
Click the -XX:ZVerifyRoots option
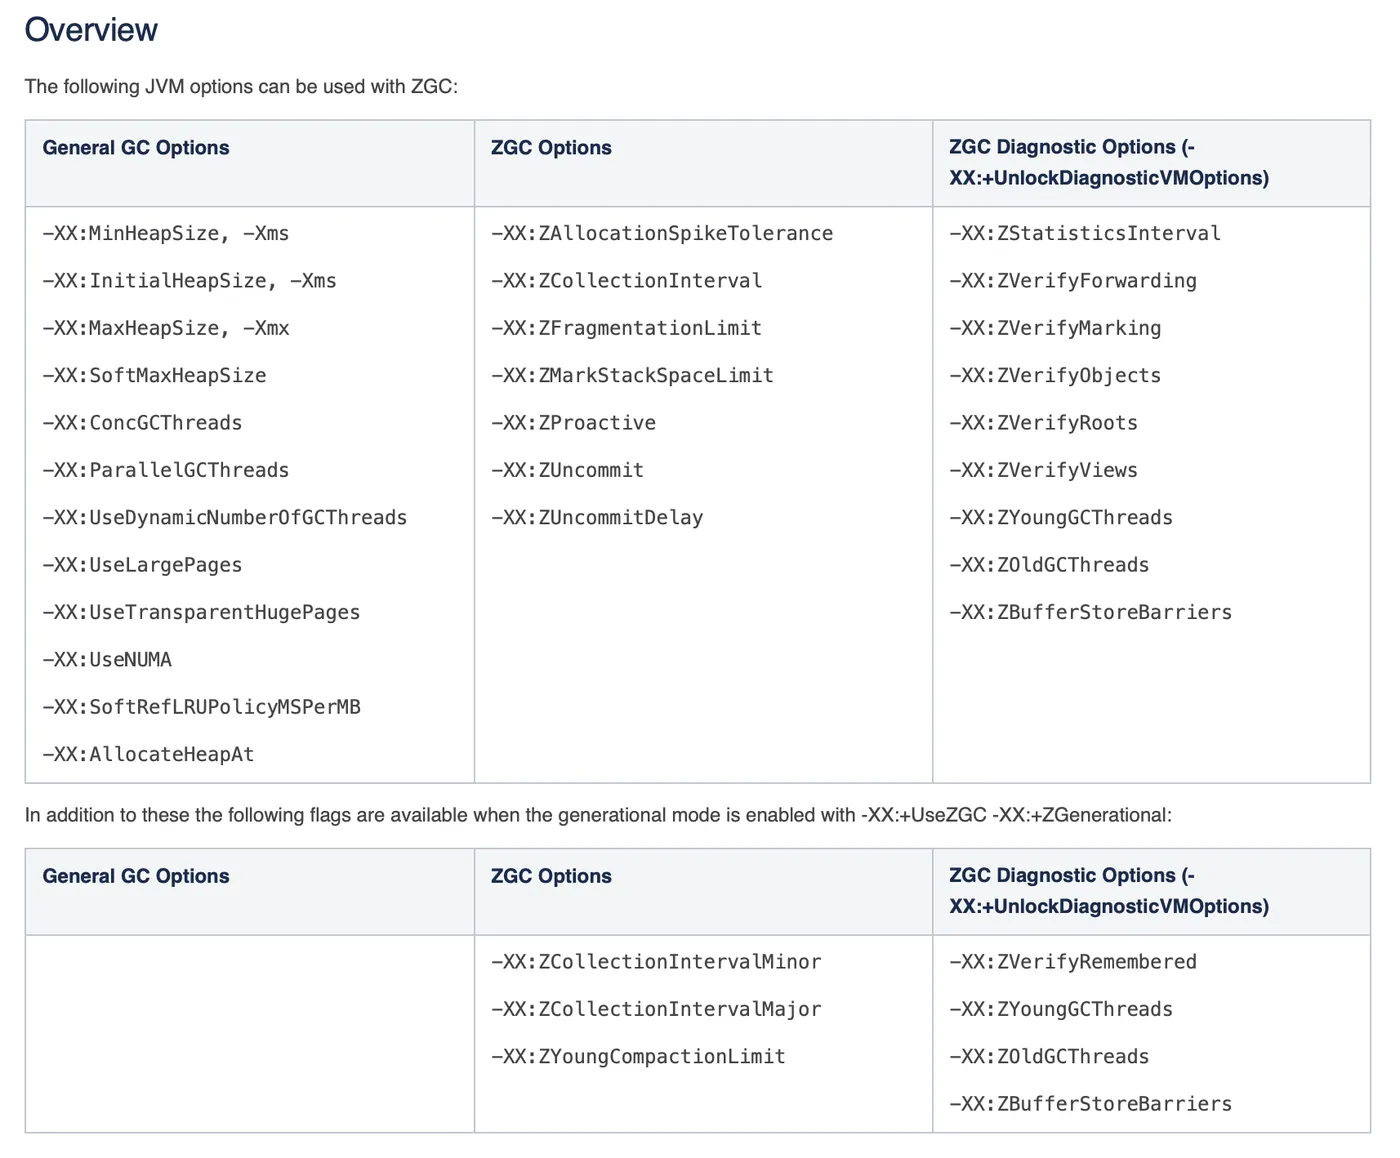(x=1043, y=423)
